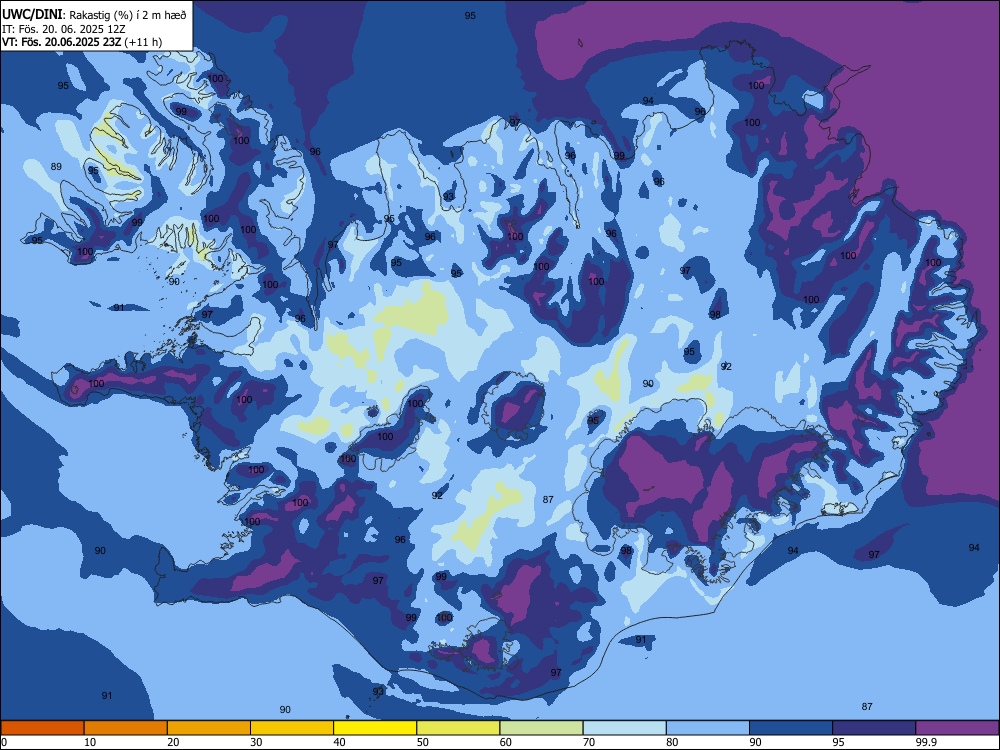
Task: Click legend tick label '80'
Action: [x=672, y=742]
